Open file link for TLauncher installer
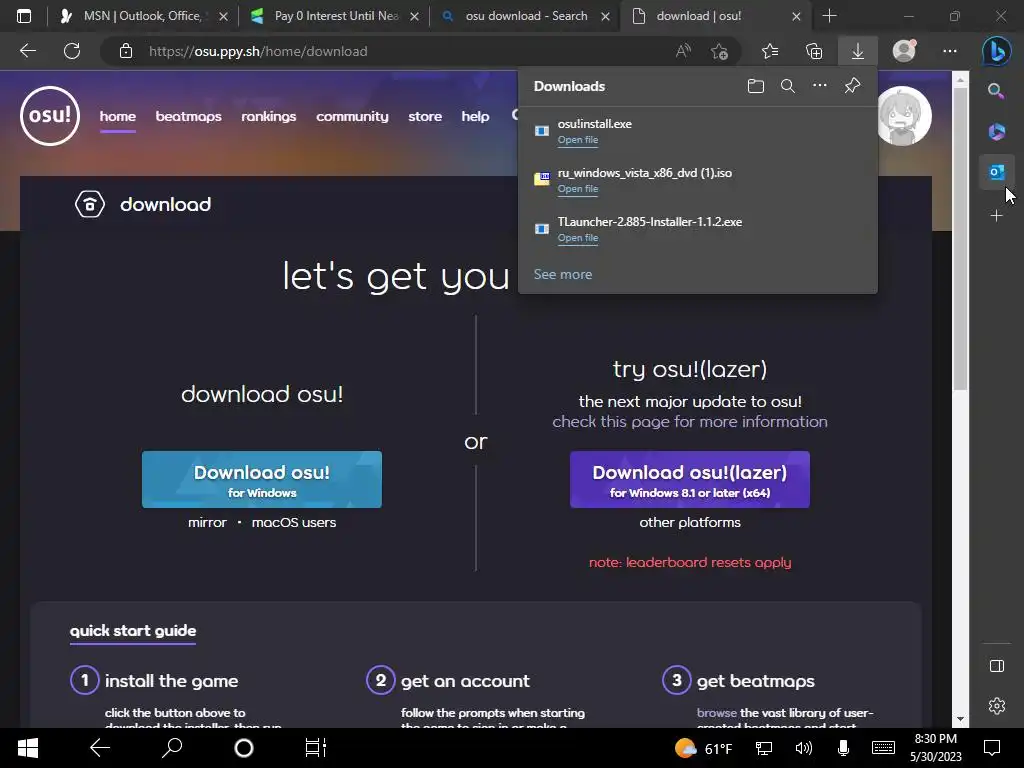Viewport: 1024px width, 768px height. 577,238
